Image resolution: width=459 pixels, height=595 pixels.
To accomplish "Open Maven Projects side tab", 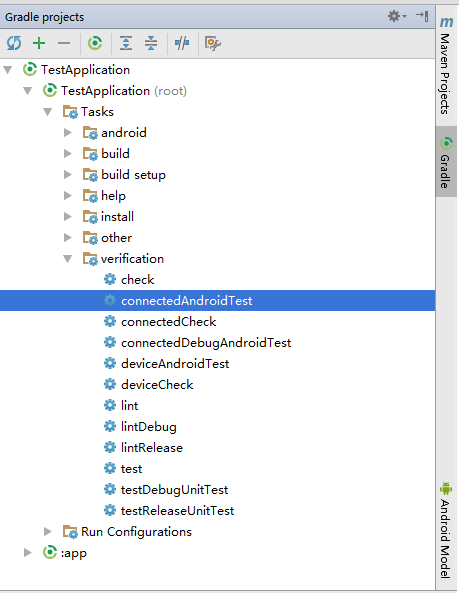I will (x=446, y=65).
